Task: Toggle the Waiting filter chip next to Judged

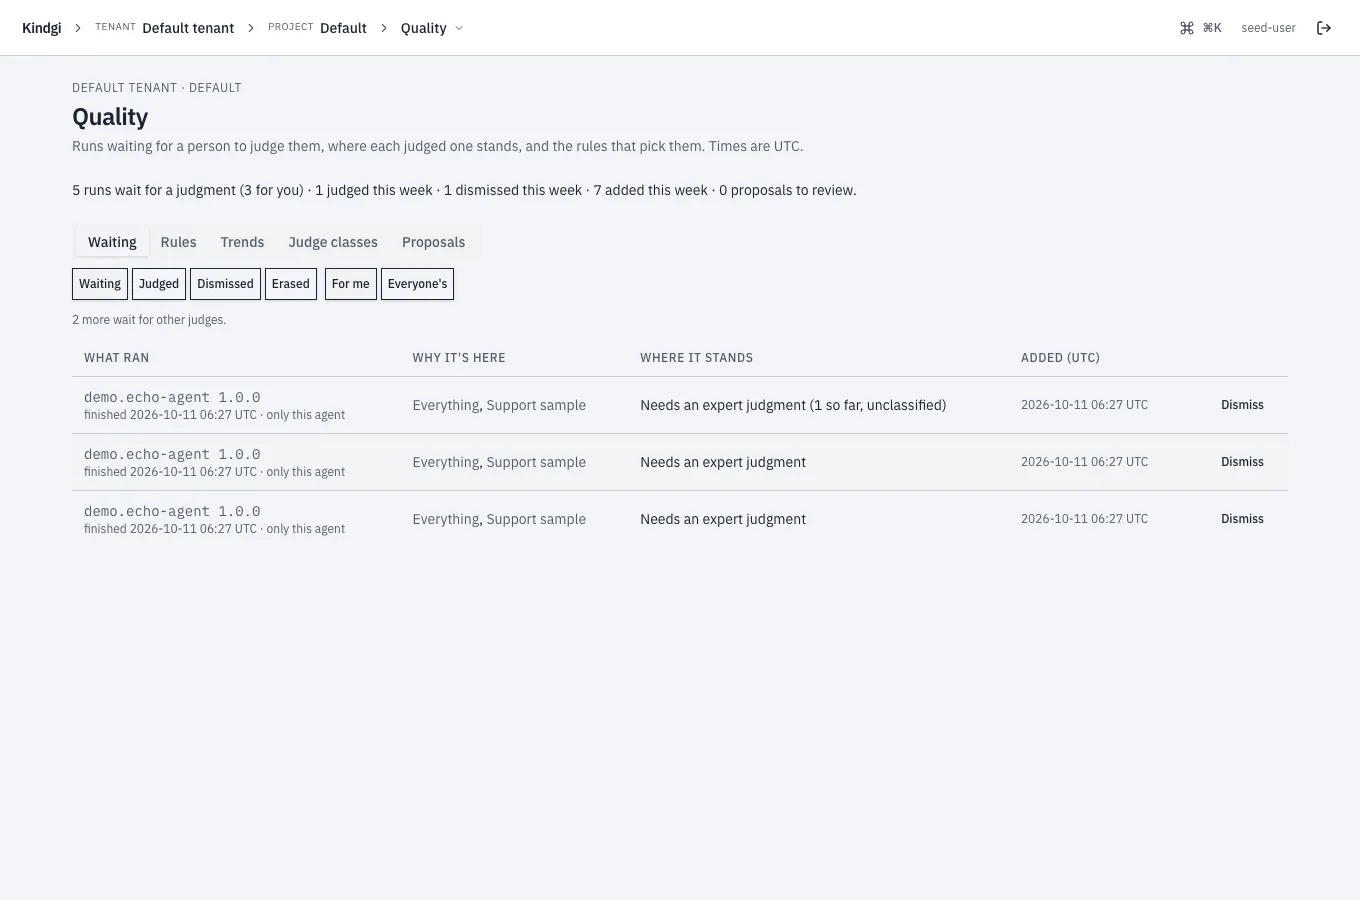Action: (x=100, y=284)
